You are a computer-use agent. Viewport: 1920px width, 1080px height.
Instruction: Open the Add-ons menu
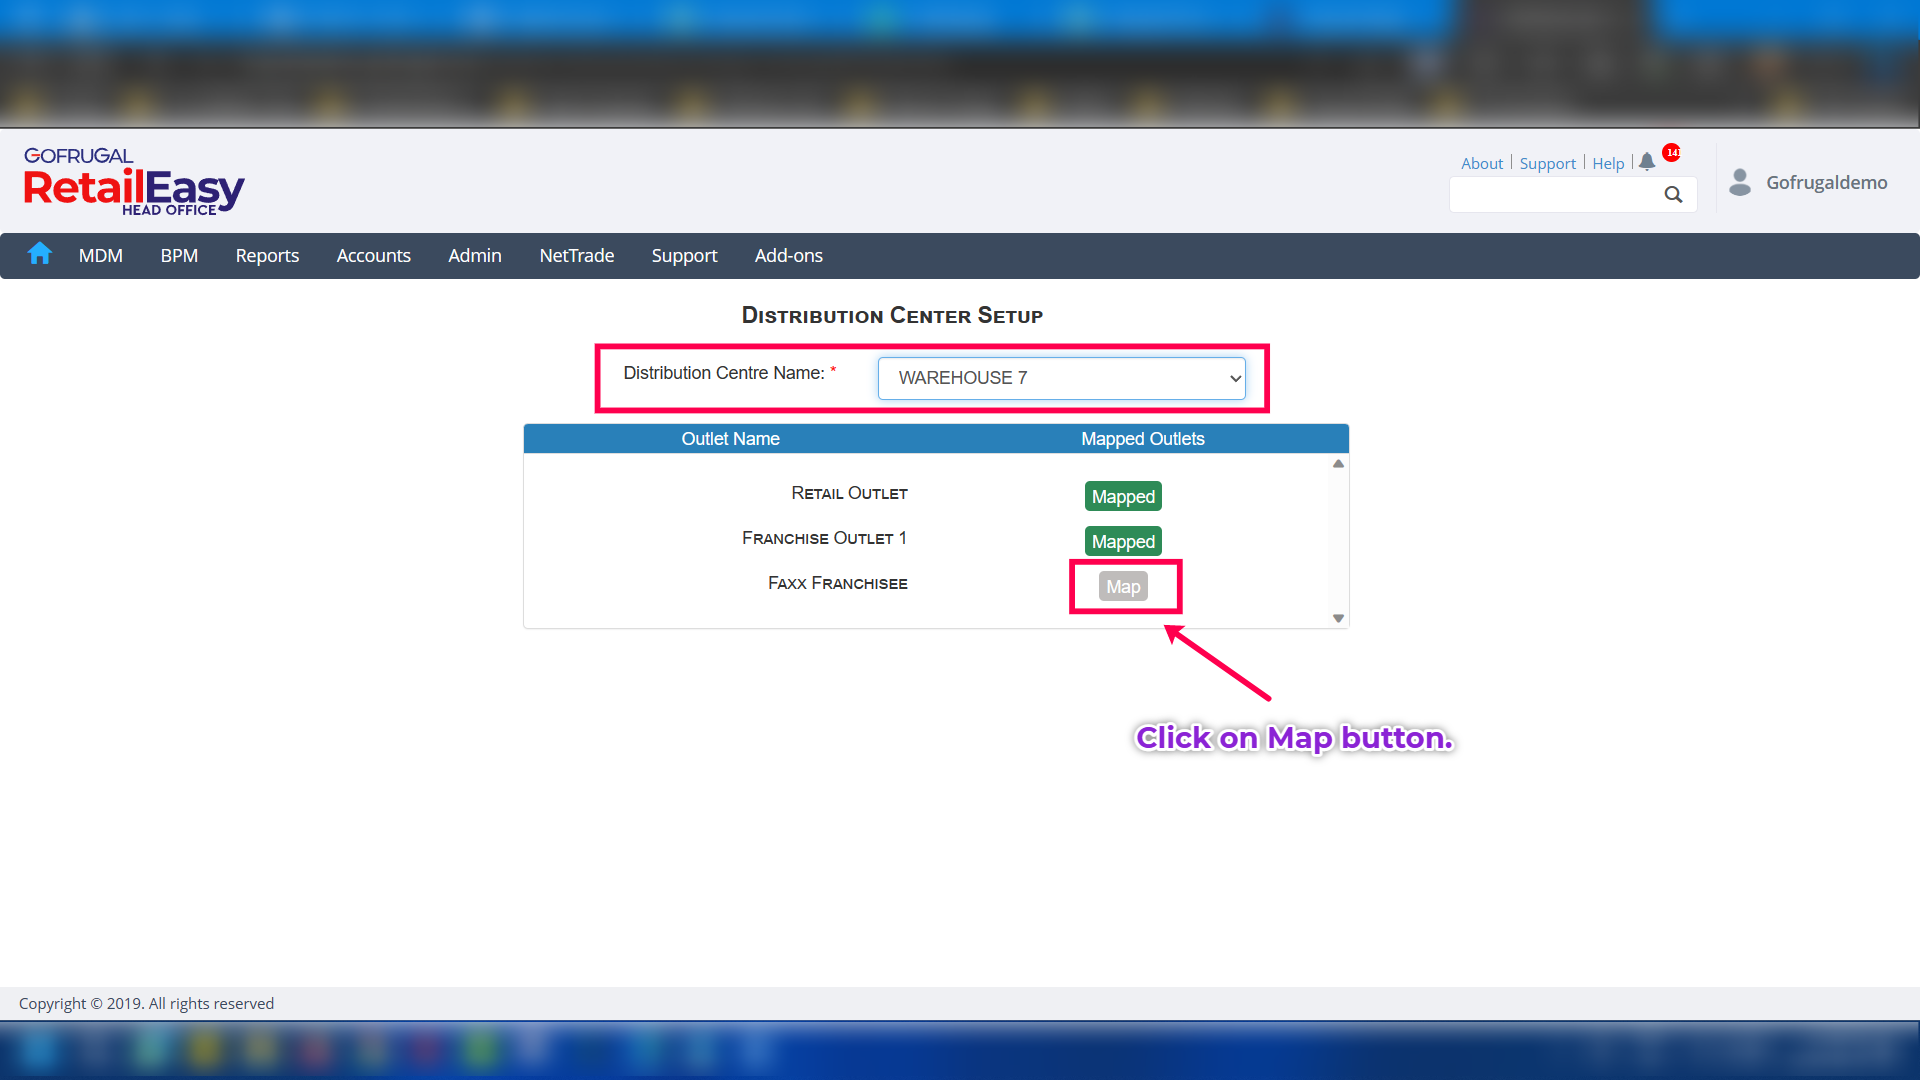(x=788, y=256)
